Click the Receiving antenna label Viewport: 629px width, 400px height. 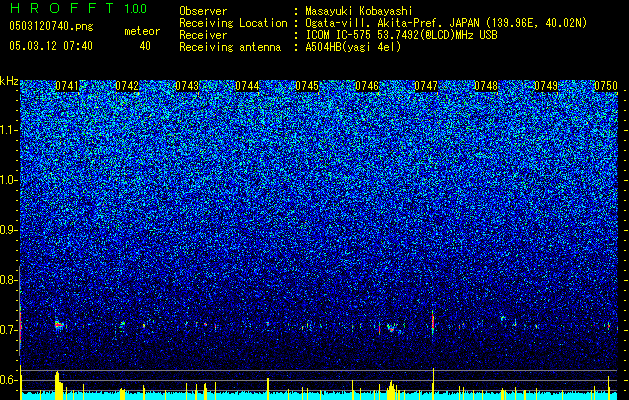(230, 47)
